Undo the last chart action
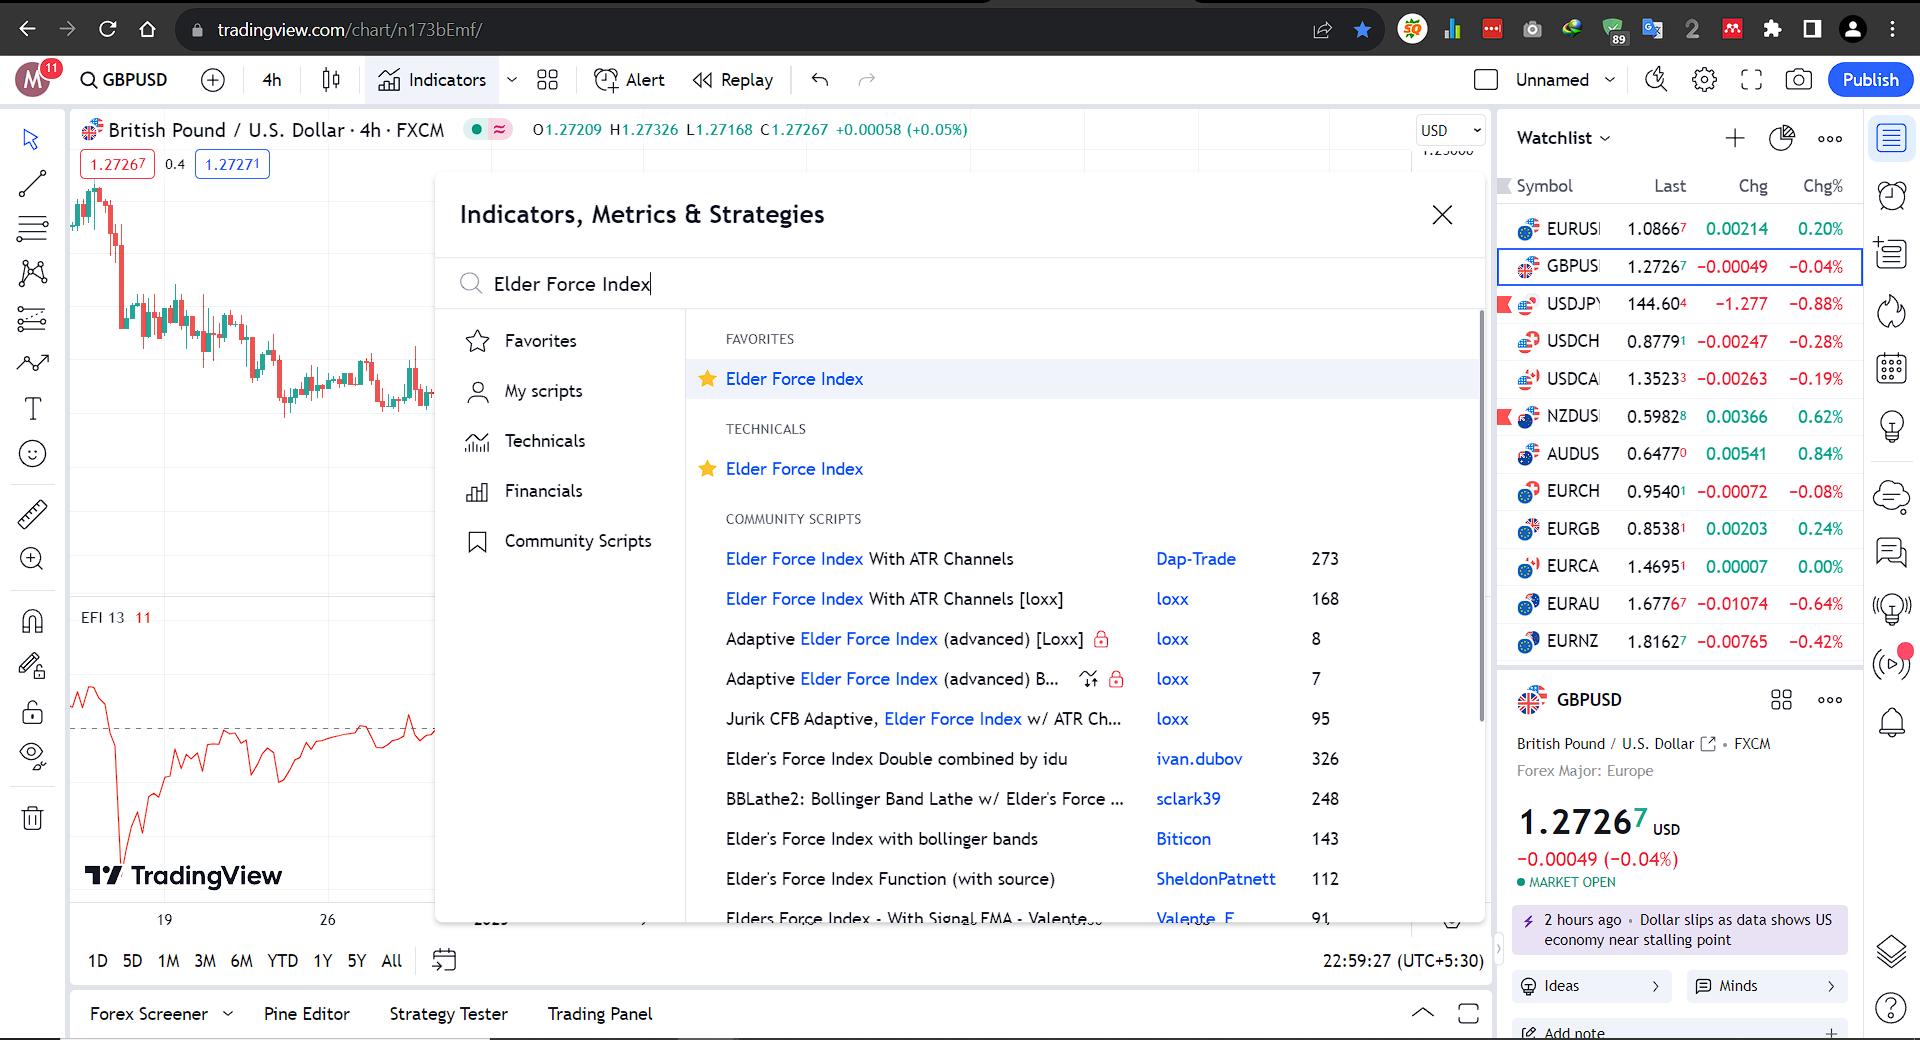 (x=820, y=80)
